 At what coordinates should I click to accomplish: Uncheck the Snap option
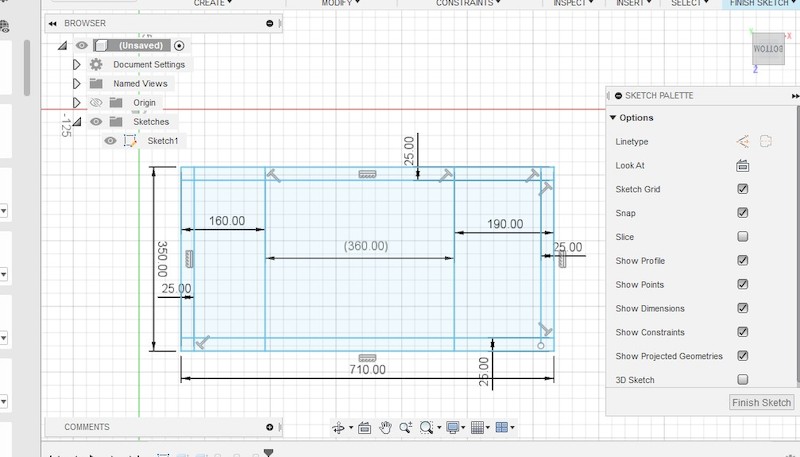point(743,213)
